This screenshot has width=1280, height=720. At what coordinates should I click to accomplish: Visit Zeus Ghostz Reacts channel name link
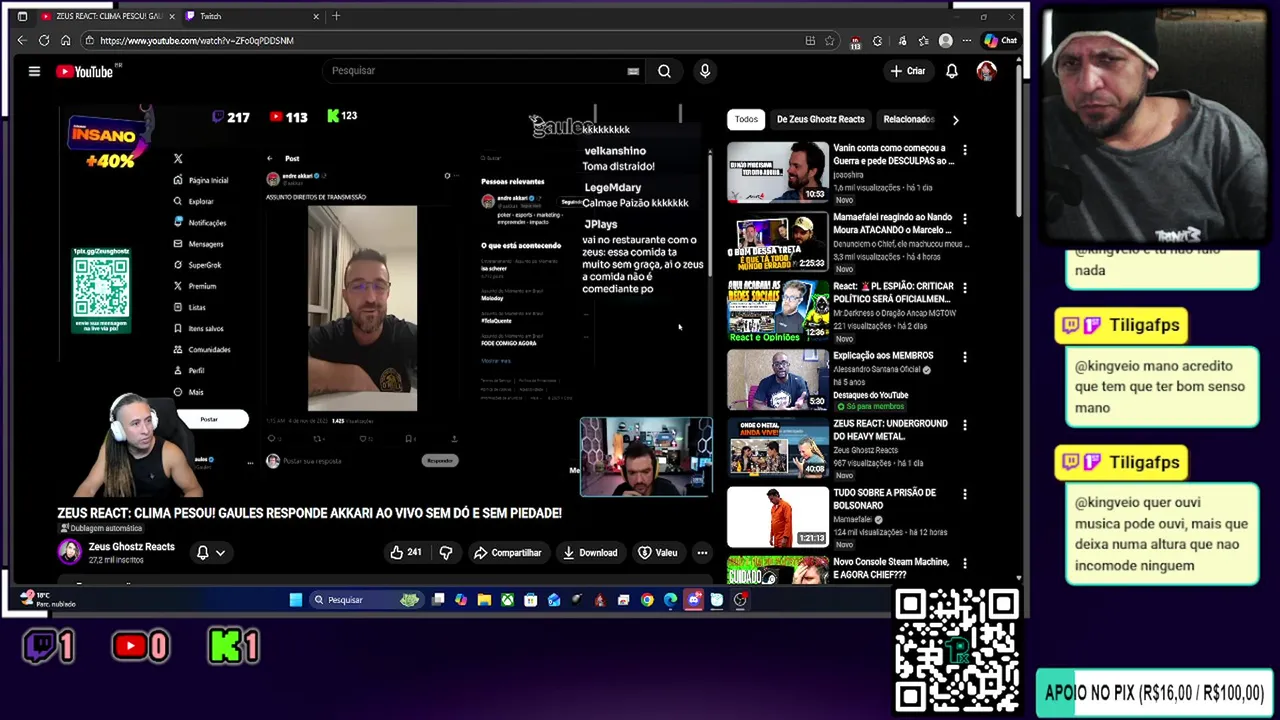coord(131,547)
